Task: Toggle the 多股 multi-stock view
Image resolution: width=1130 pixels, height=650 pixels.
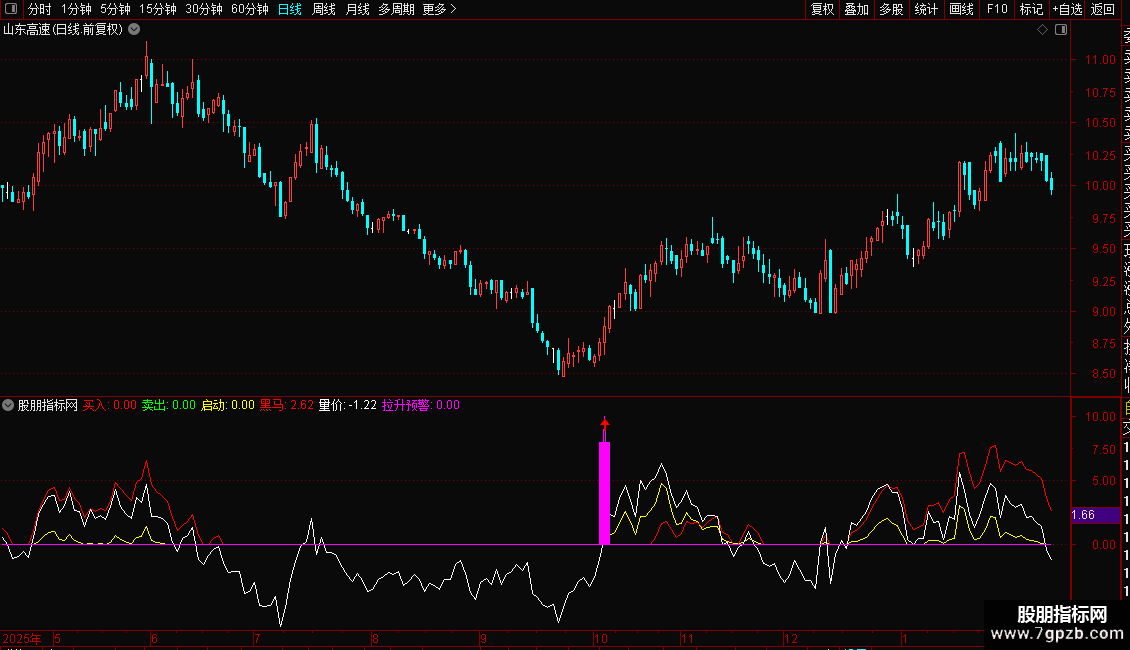Action: pyautogui.click(x=891, y=10)
